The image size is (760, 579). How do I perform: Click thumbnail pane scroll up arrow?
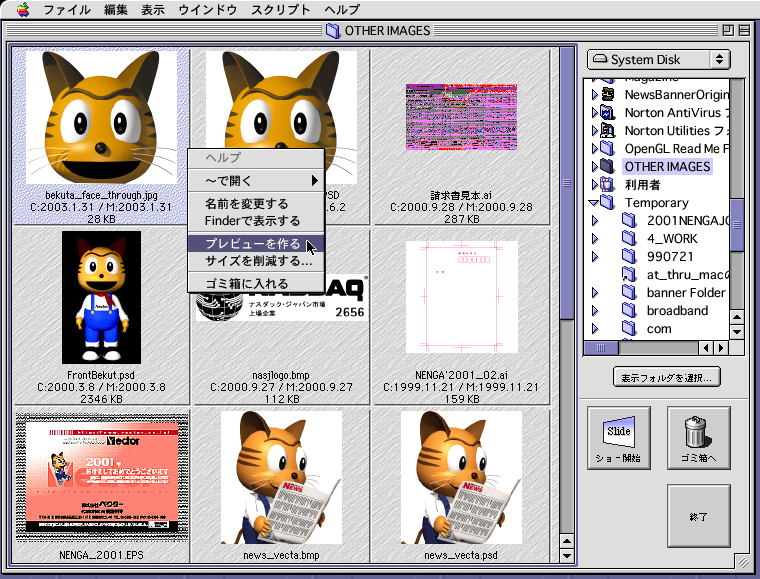[567, 541]
